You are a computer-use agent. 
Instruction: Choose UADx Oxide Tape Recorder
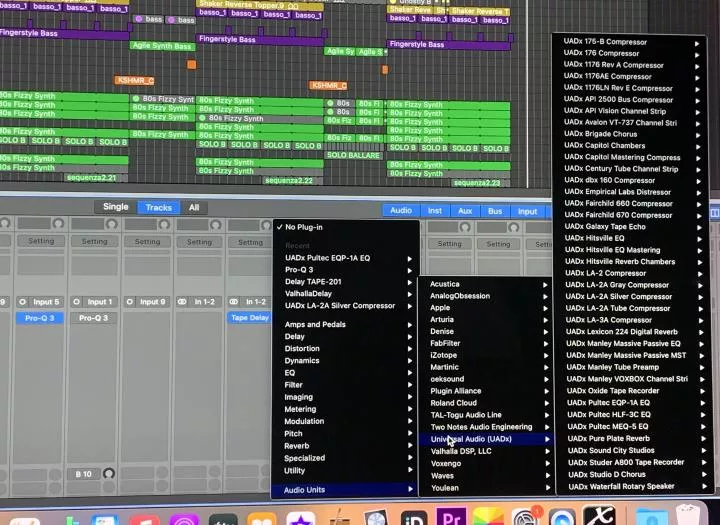coord(613,390)
